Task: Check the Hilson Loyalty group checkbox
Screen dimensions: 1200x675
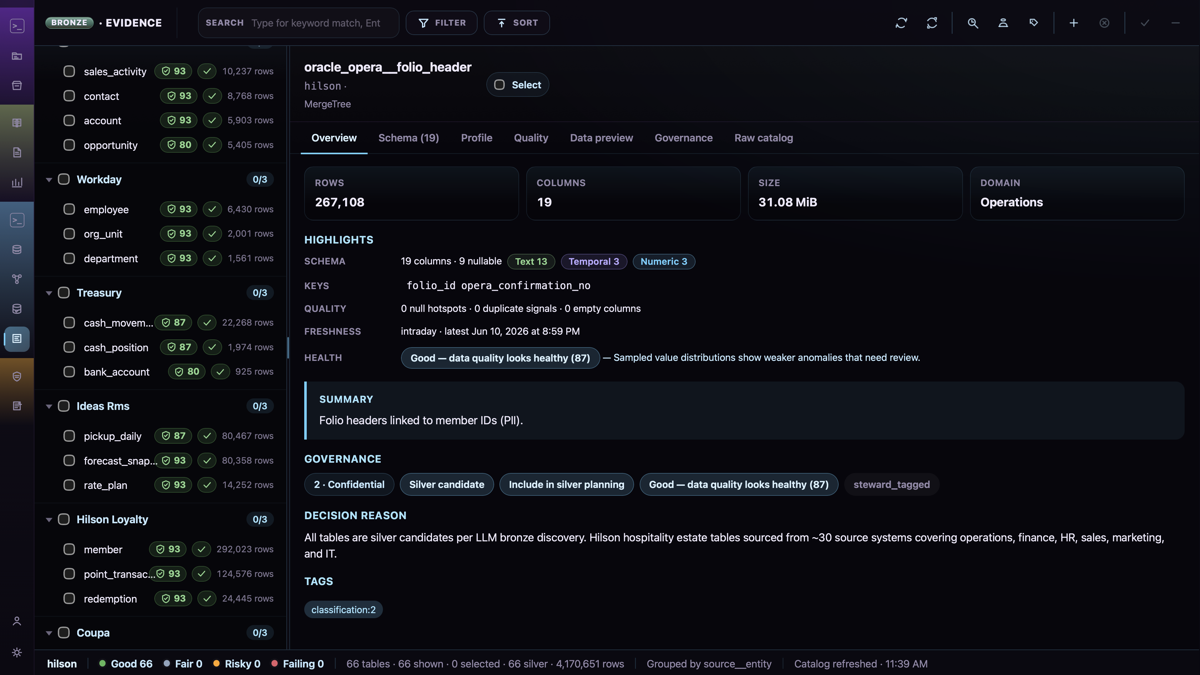Action: point(64,520)
